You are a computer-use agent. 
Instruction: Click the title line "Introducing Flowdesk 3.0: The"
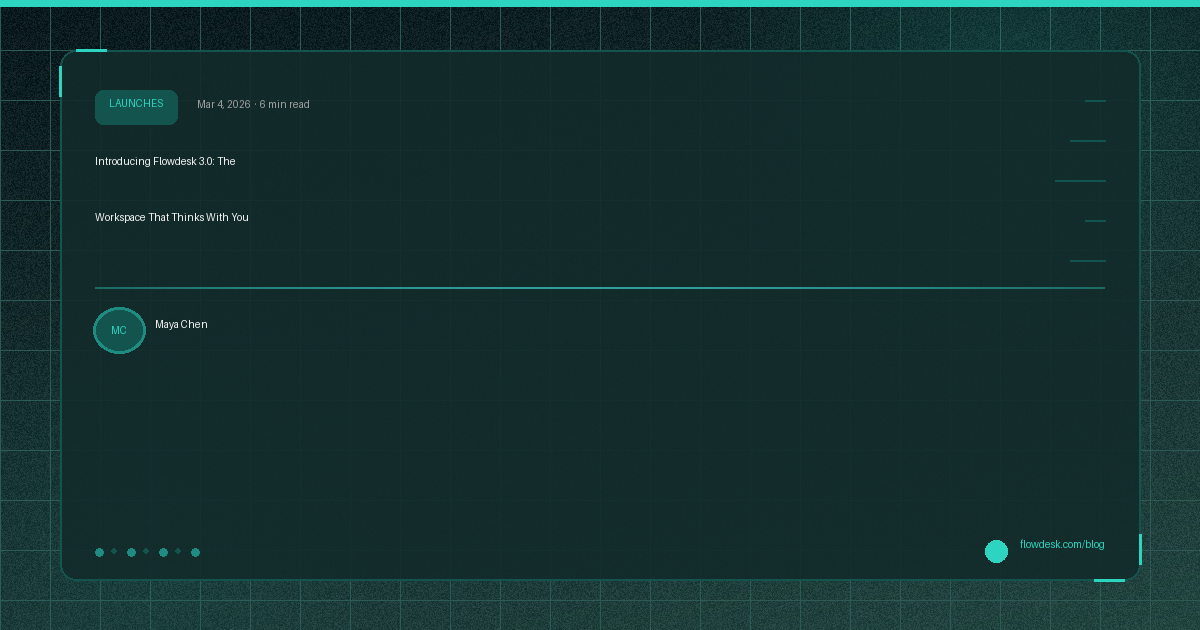[x=165, y=161]
